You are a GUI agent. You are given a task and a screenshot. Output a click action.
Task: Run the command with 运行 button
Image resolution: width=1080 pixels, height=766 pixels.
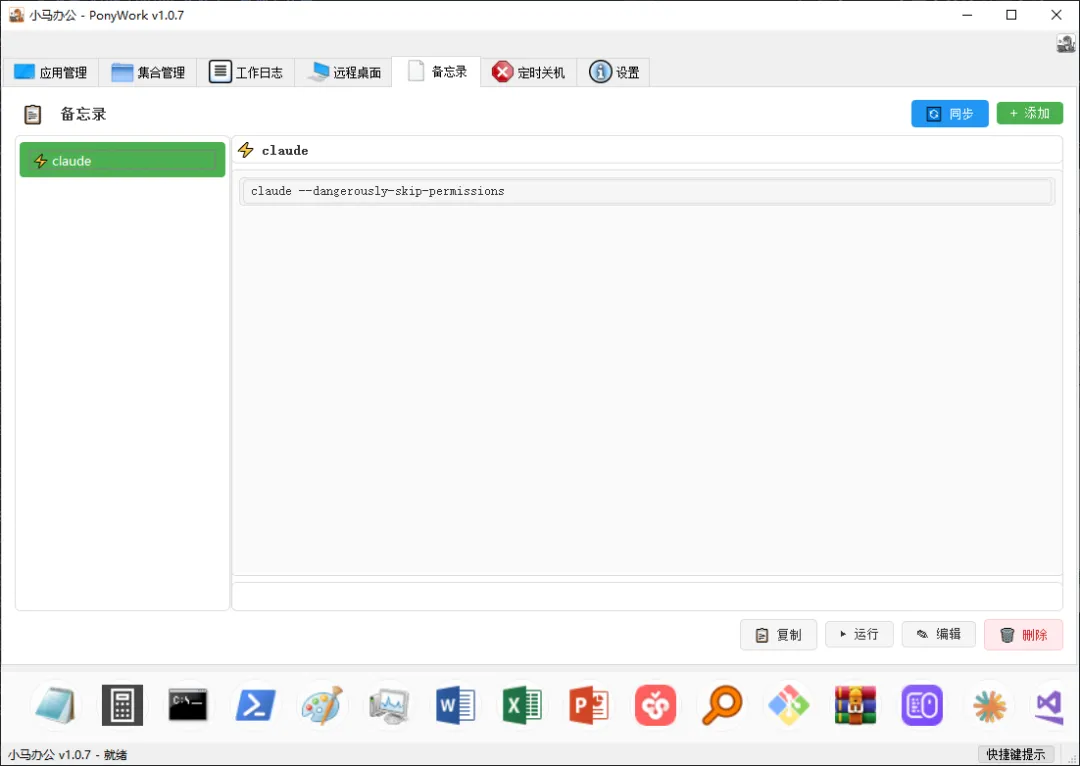coord(859,634)
